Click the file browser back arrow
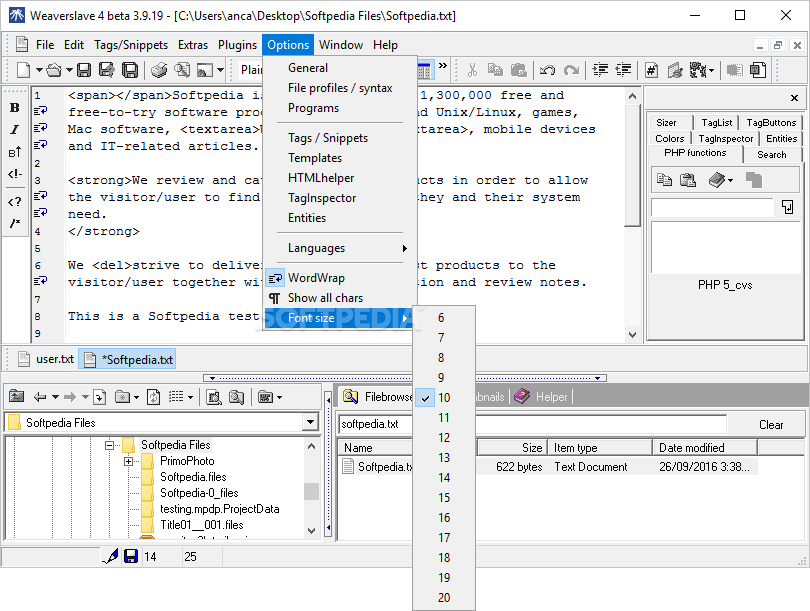 pyautogui.click(x=40, y=397)
